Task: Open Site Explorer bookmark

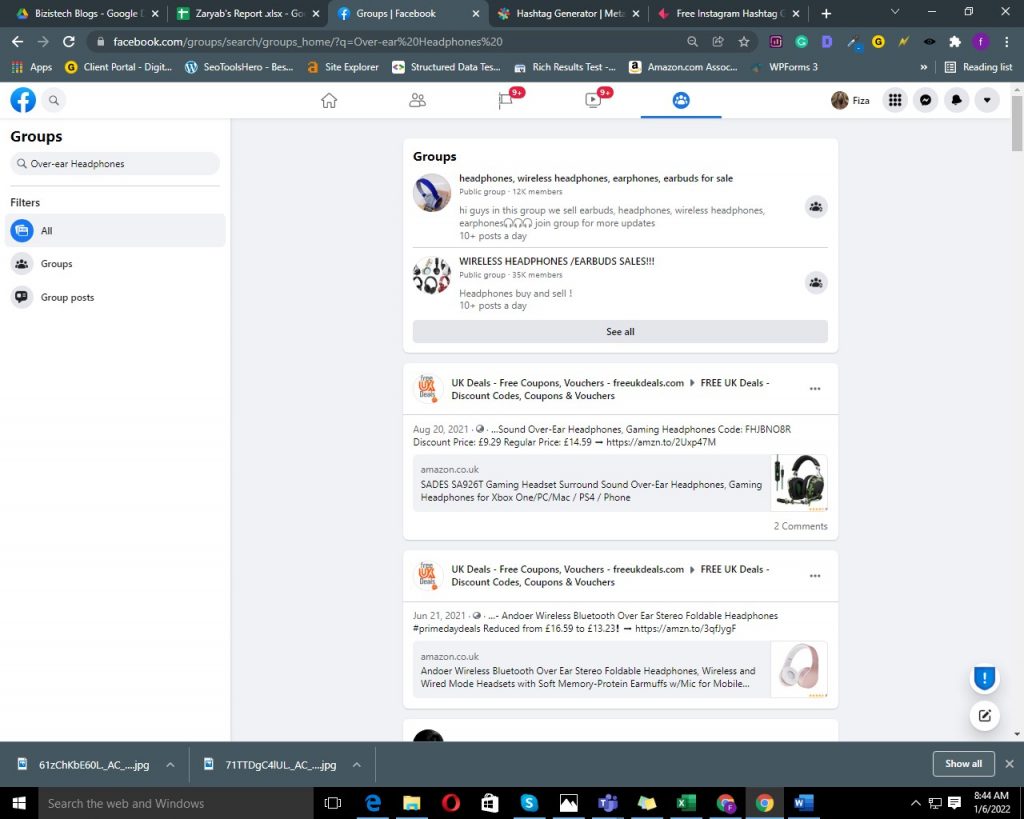Action: (342, 67)
